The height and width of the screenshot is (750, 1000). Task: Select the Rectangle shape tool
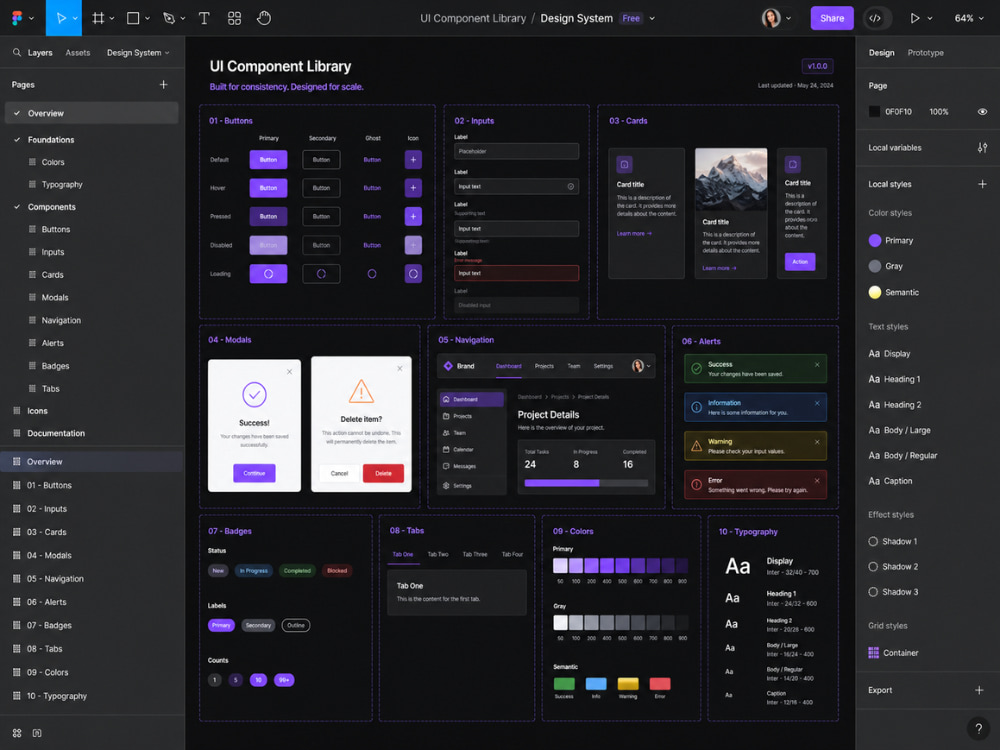click(x=133, y=18)
